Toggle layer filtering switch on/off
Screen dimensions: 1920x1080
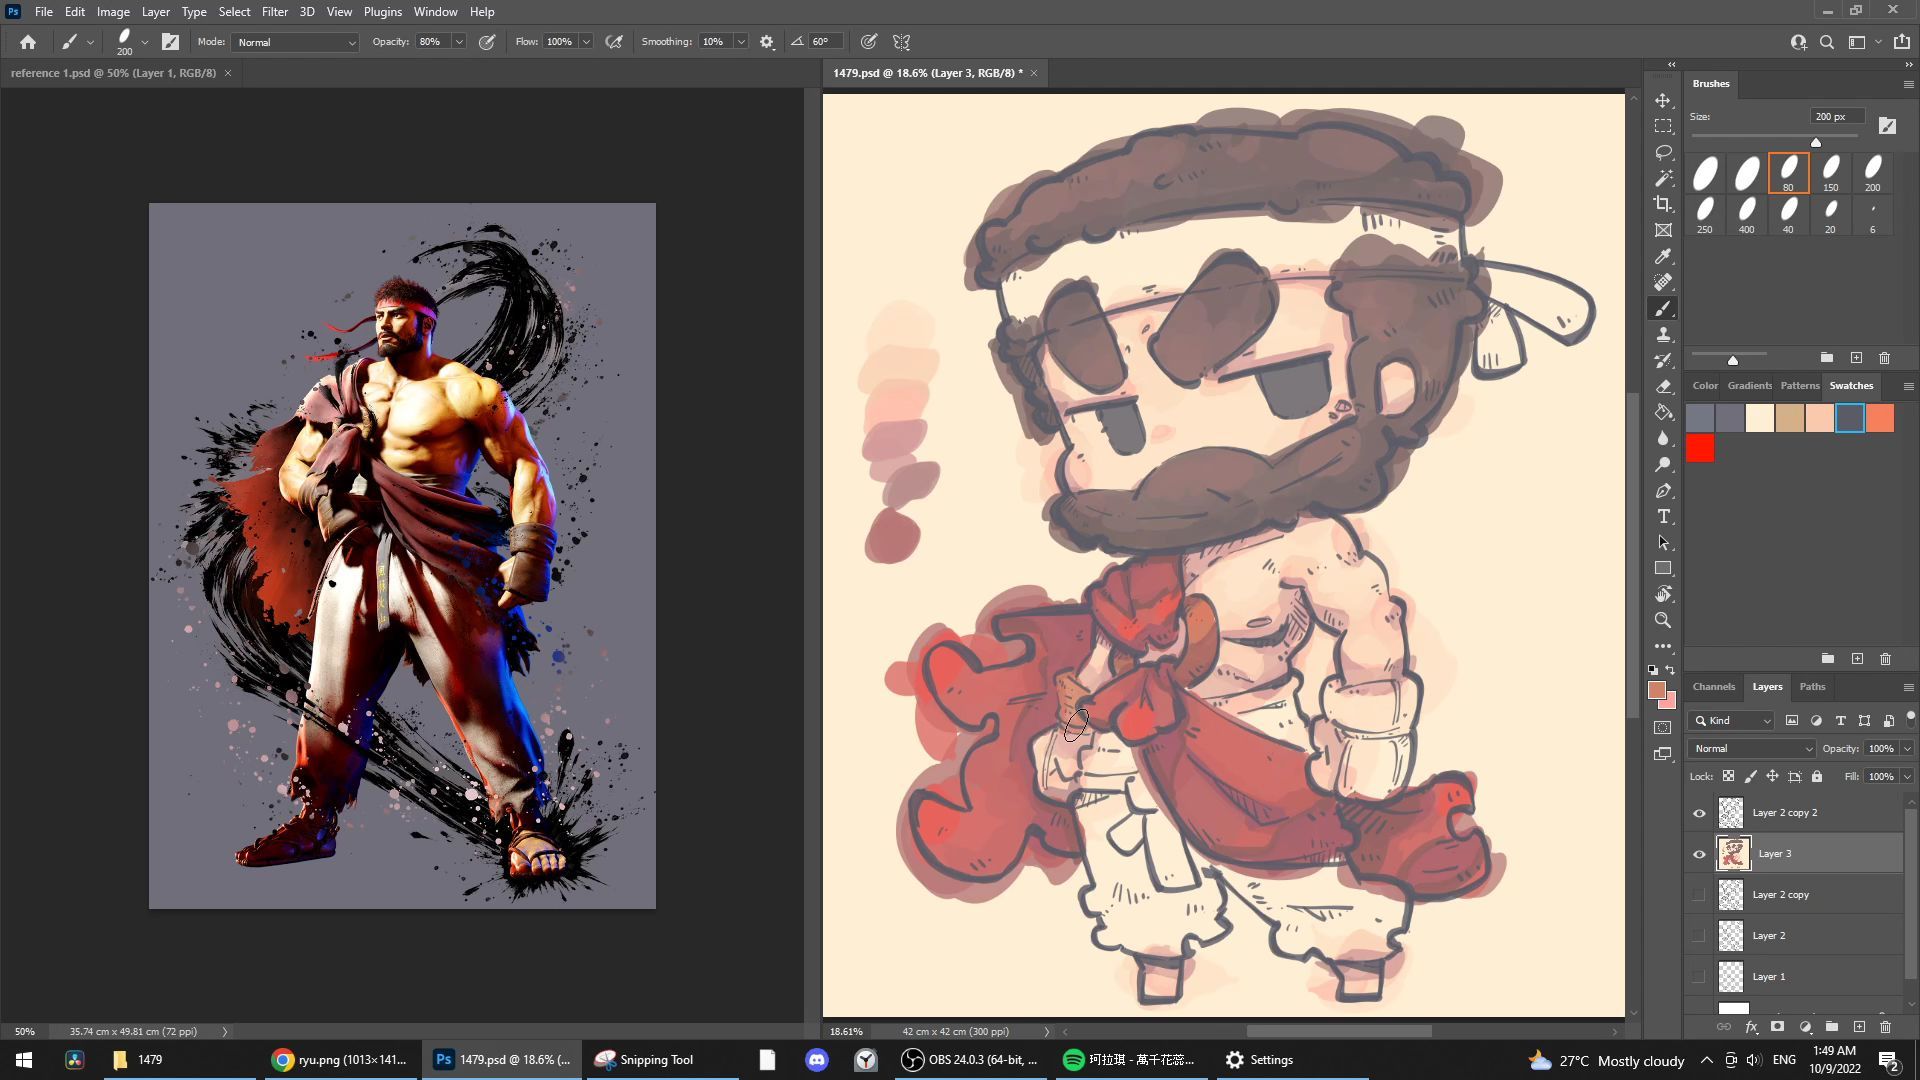click(x=1910, y=718)
